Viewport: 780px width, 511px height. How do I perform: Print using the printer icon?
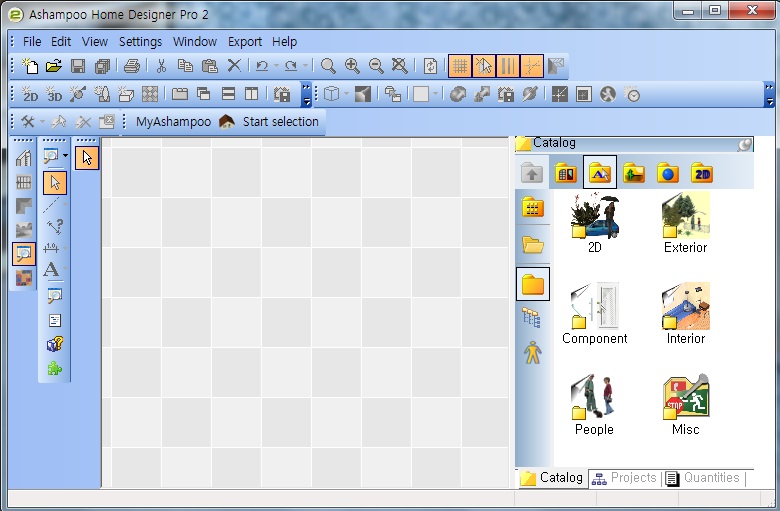click(x=132, y=66)
